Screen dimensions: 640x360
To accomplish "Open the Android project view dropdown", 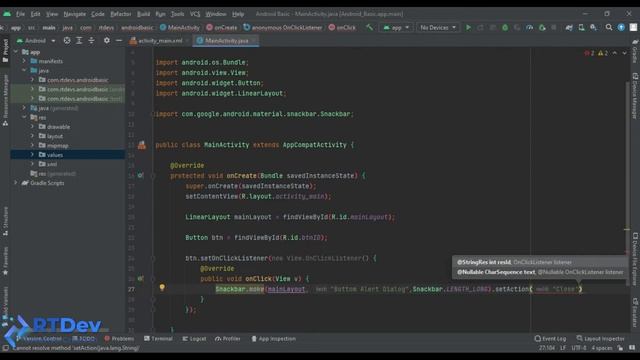I will [36, 40].
